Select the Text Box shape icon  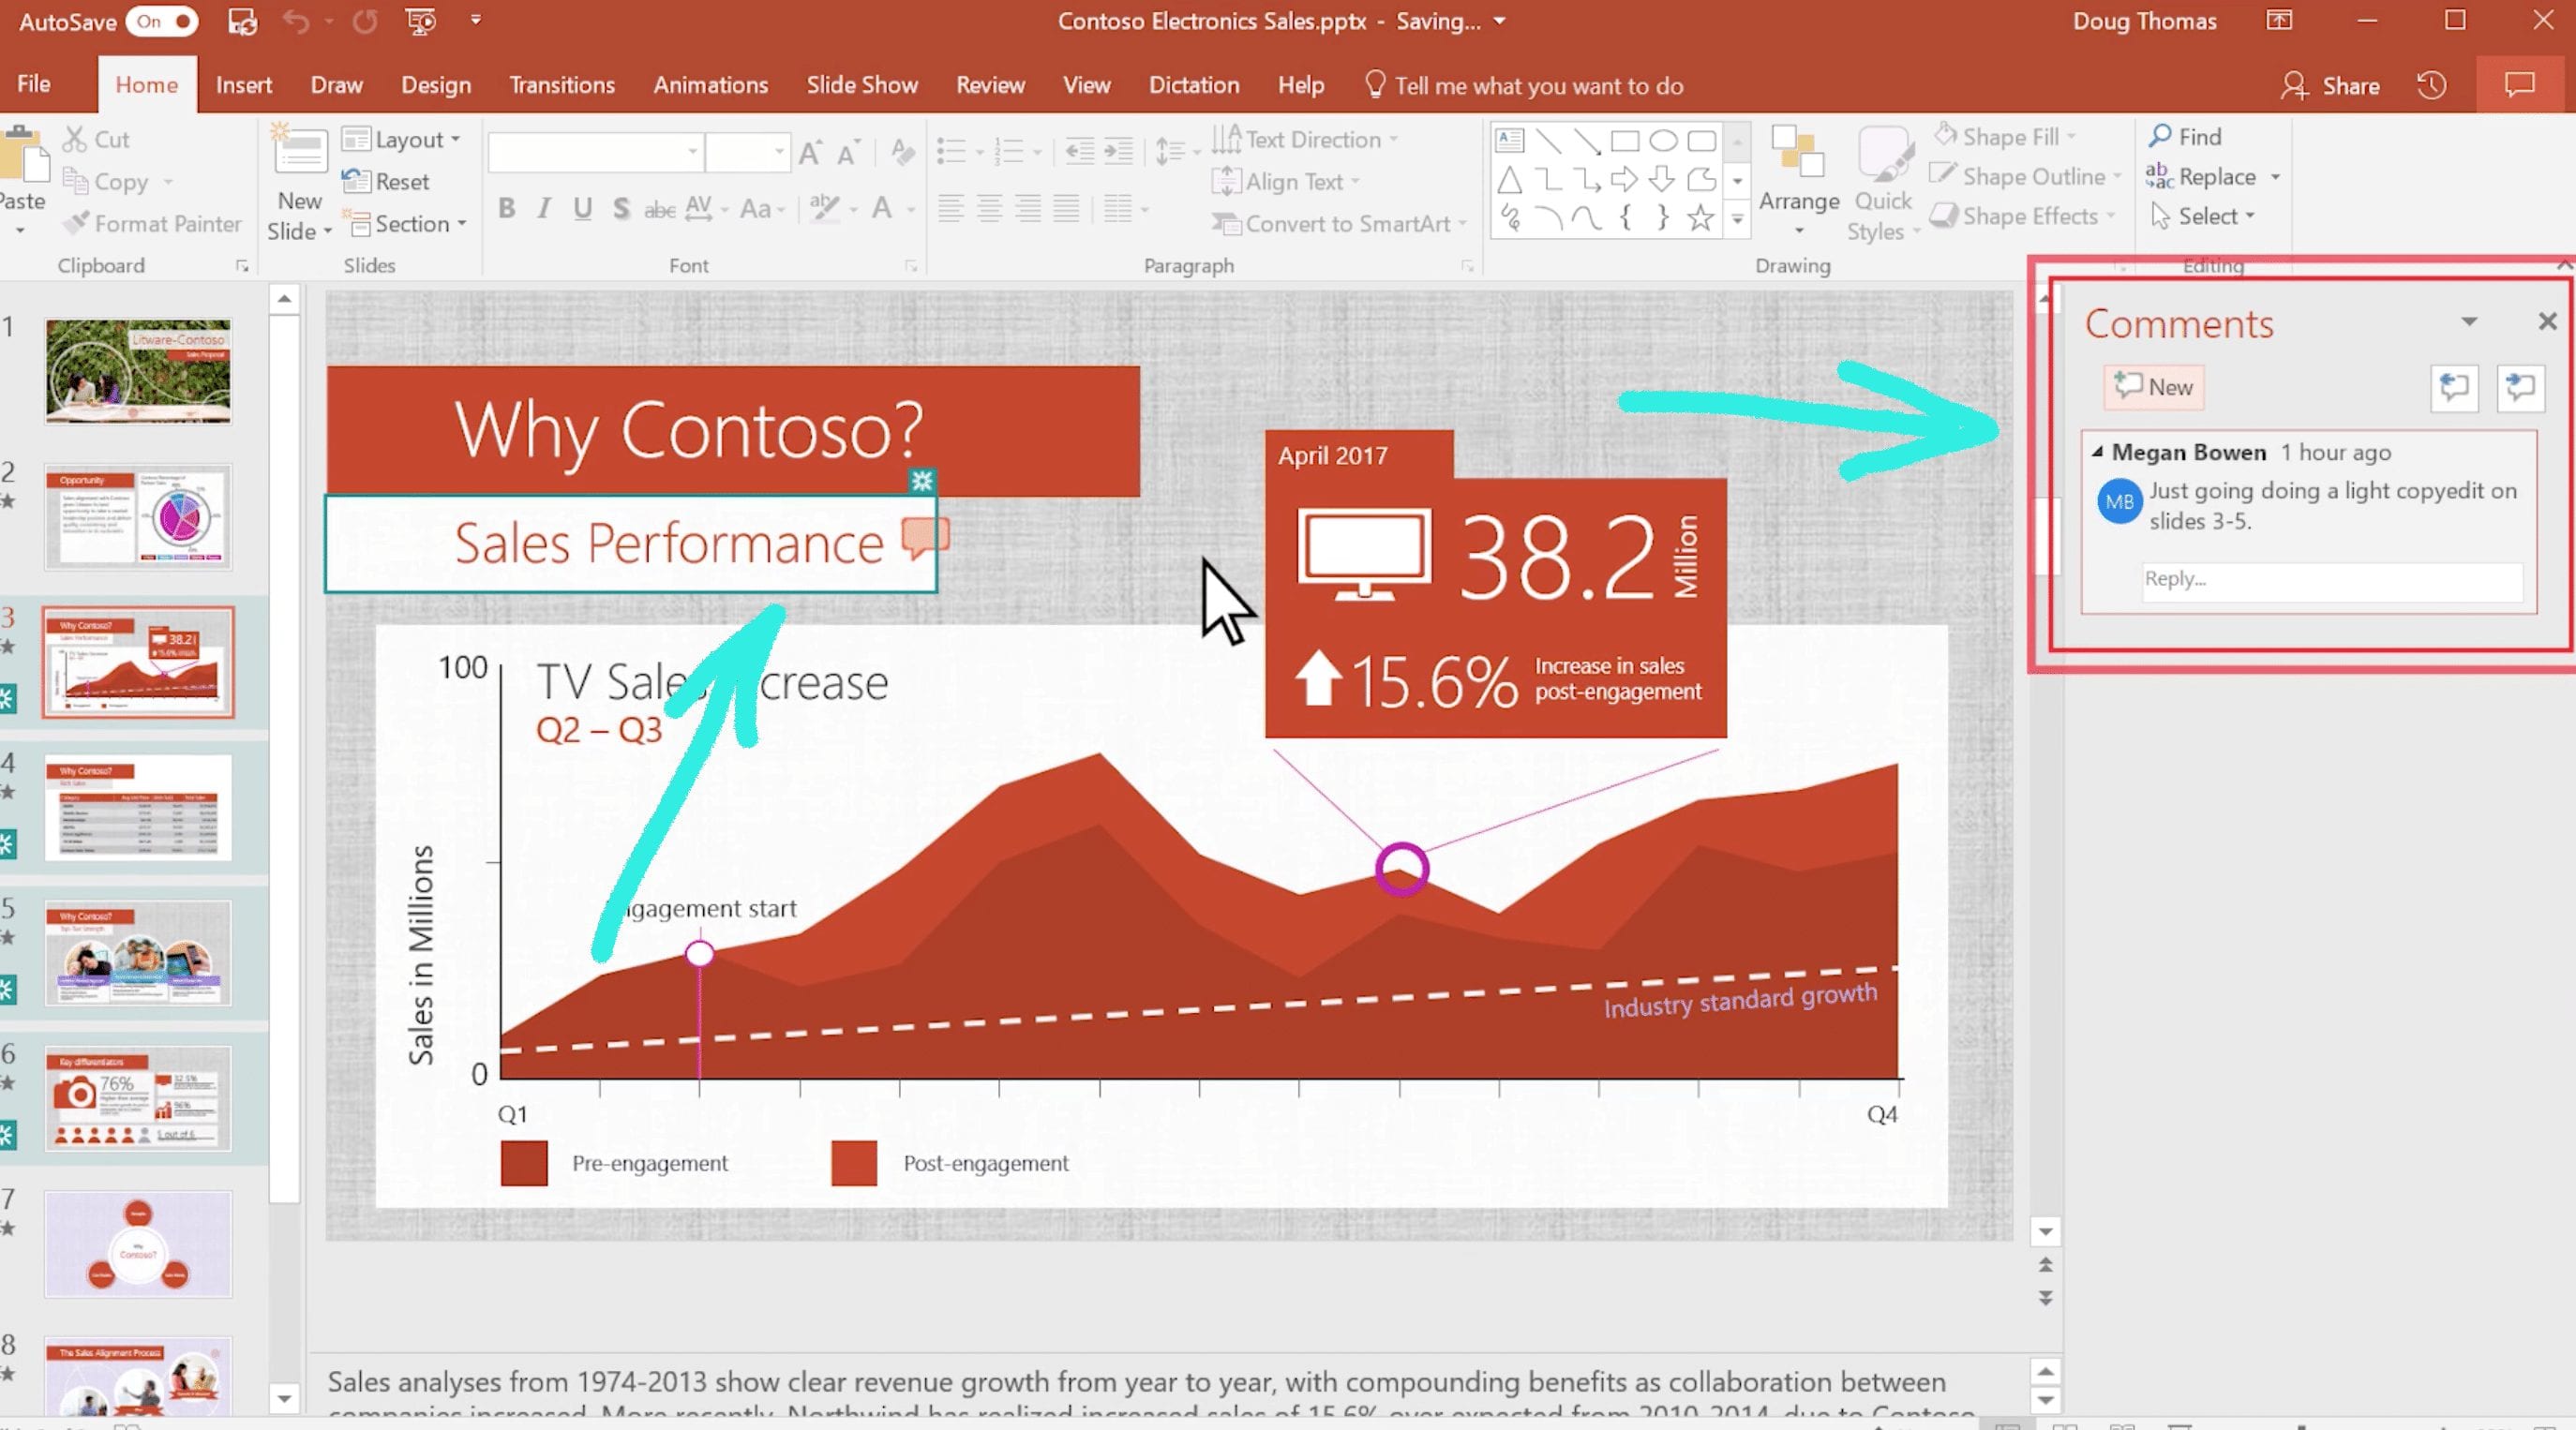tap(1510, 140)
